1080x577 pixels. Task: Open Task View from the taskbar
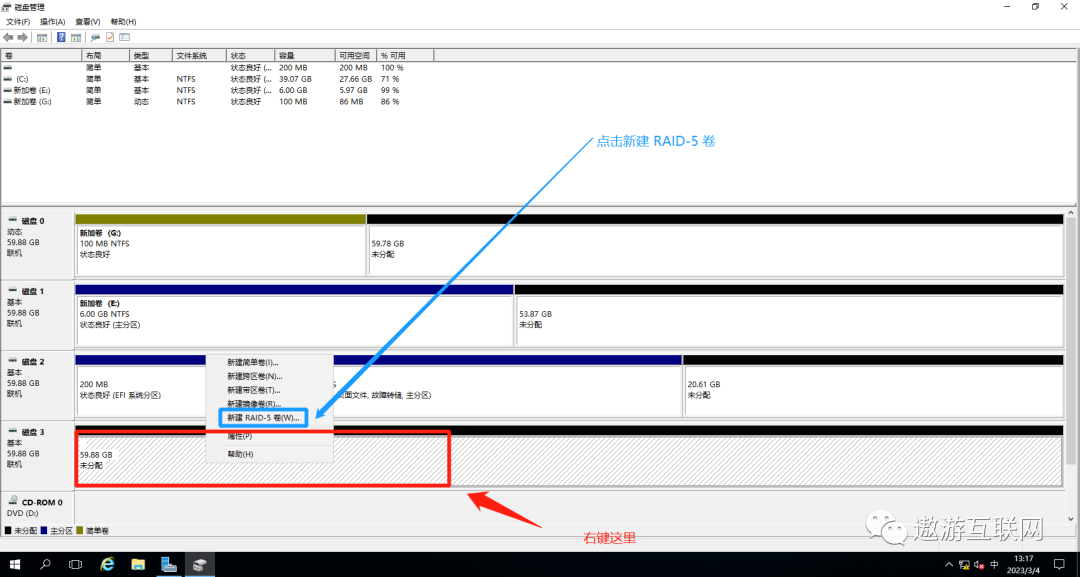pyautogui.click(x=76, y=565)
